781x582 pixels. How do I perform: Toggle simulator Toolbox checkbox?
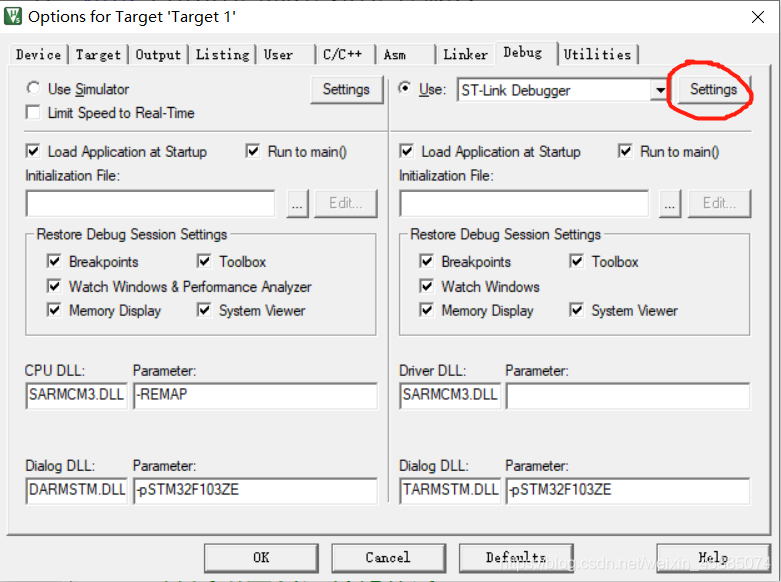(204, 261)
